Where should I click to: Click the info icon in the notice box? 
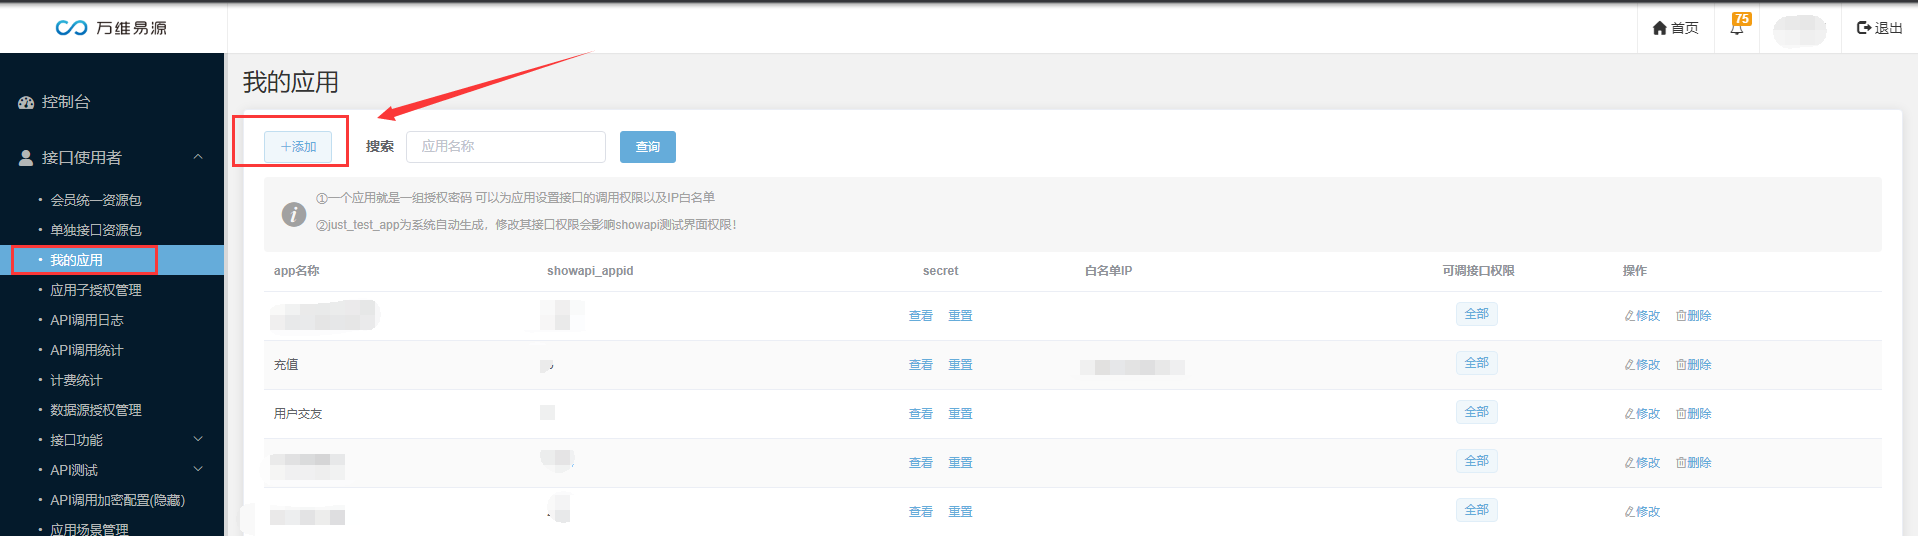point(294,214)
